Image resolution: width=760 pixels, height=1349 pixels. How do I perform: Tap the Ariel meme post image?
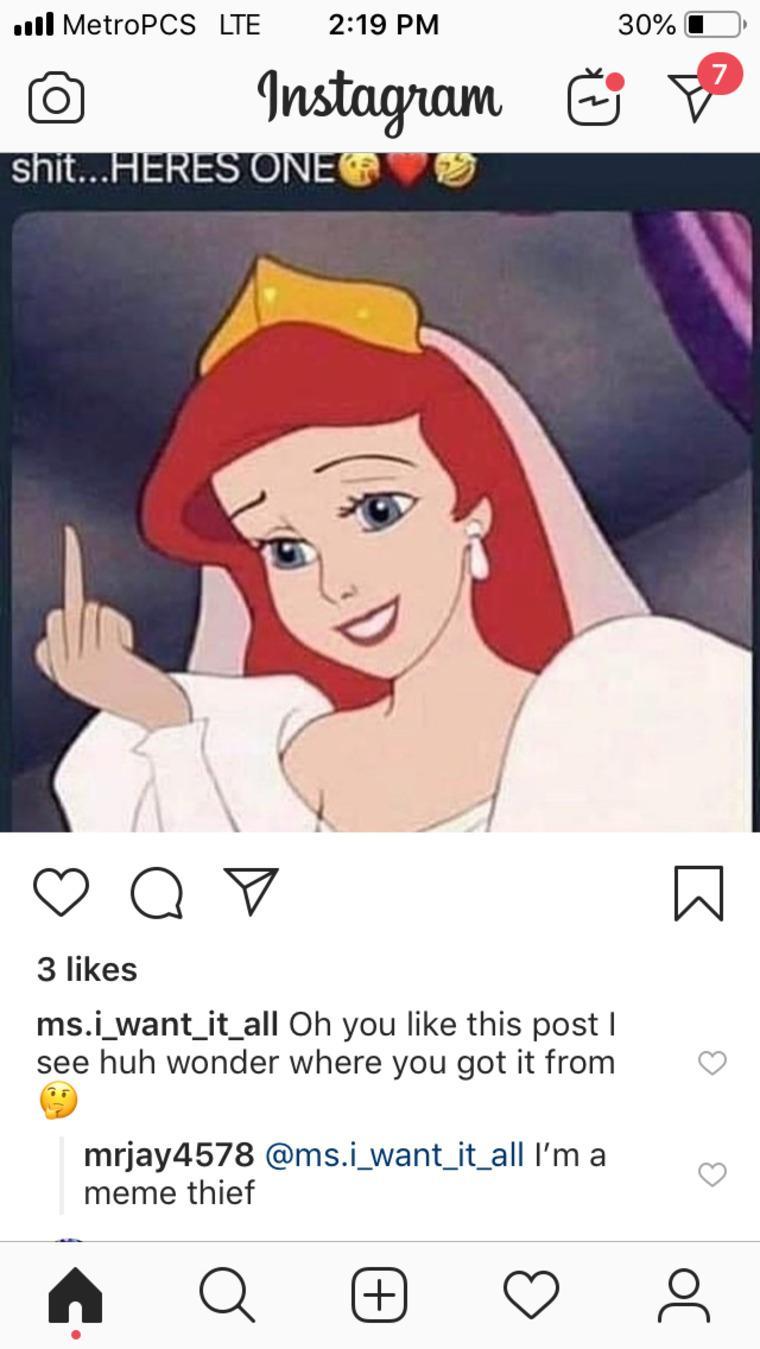380,492
